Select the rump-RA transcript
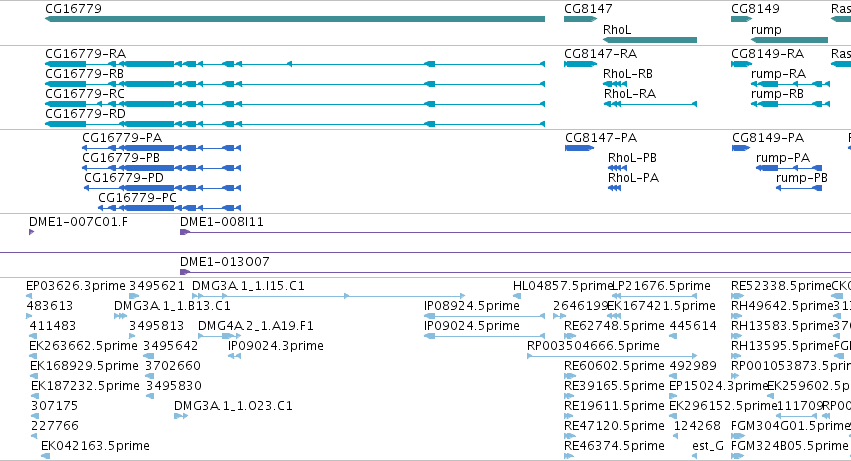The width and height of the screenshot is (851, 461). (790, 84)
